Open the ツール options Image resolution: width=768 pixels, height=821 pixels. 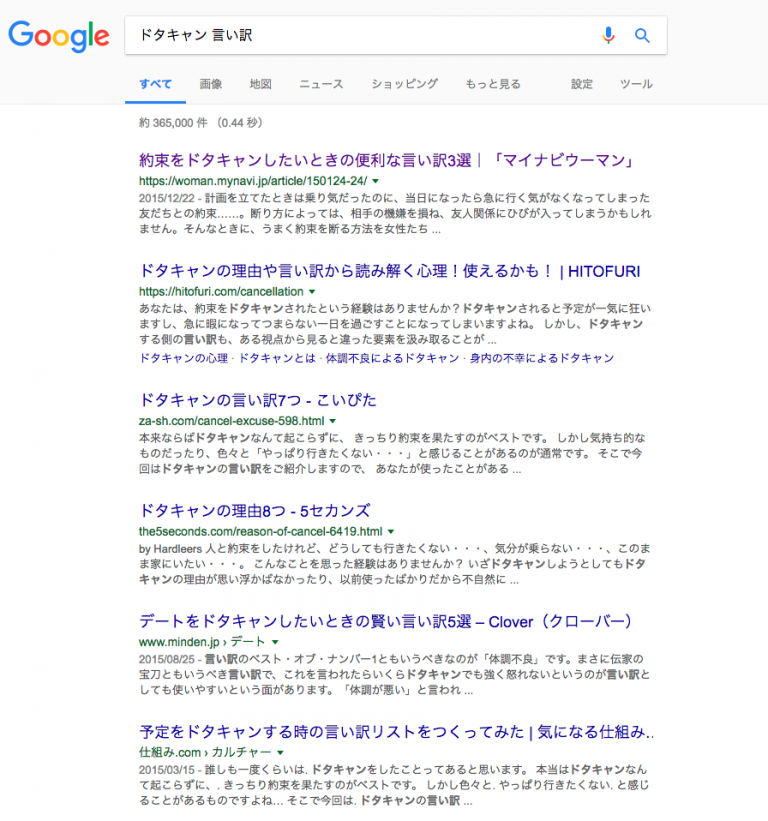[636, 84]
